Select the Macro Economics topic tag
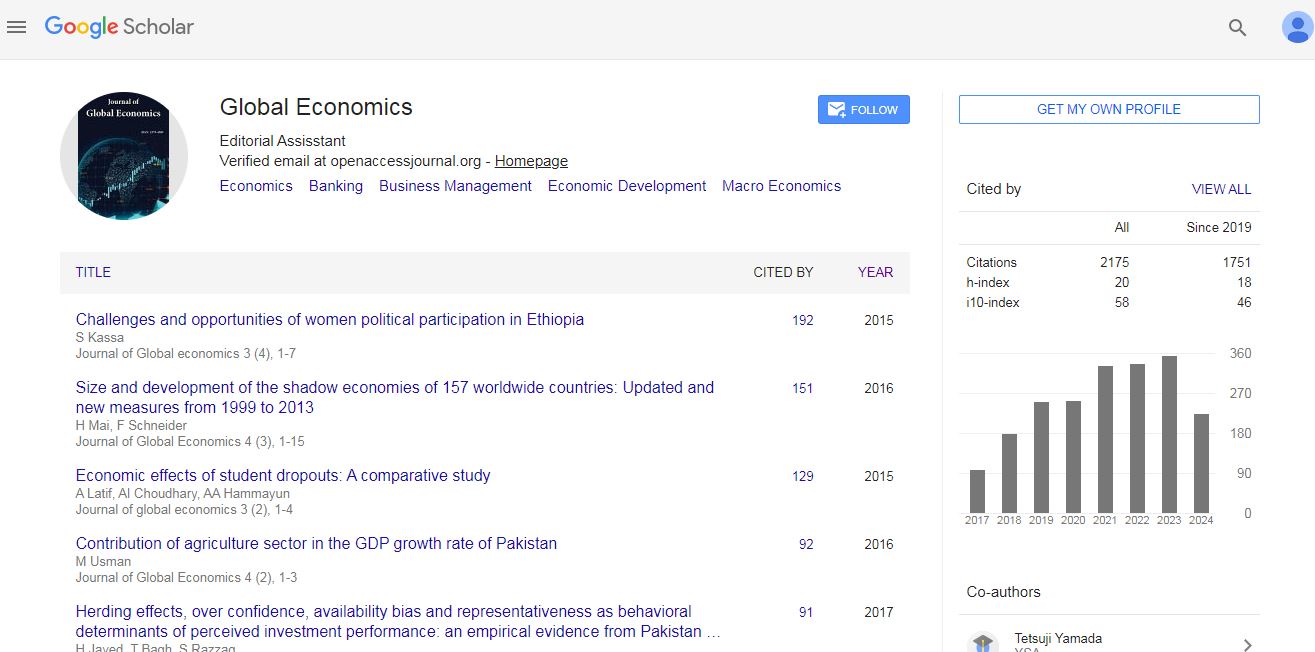The image size is (1315, 652). tap(781, 186)
